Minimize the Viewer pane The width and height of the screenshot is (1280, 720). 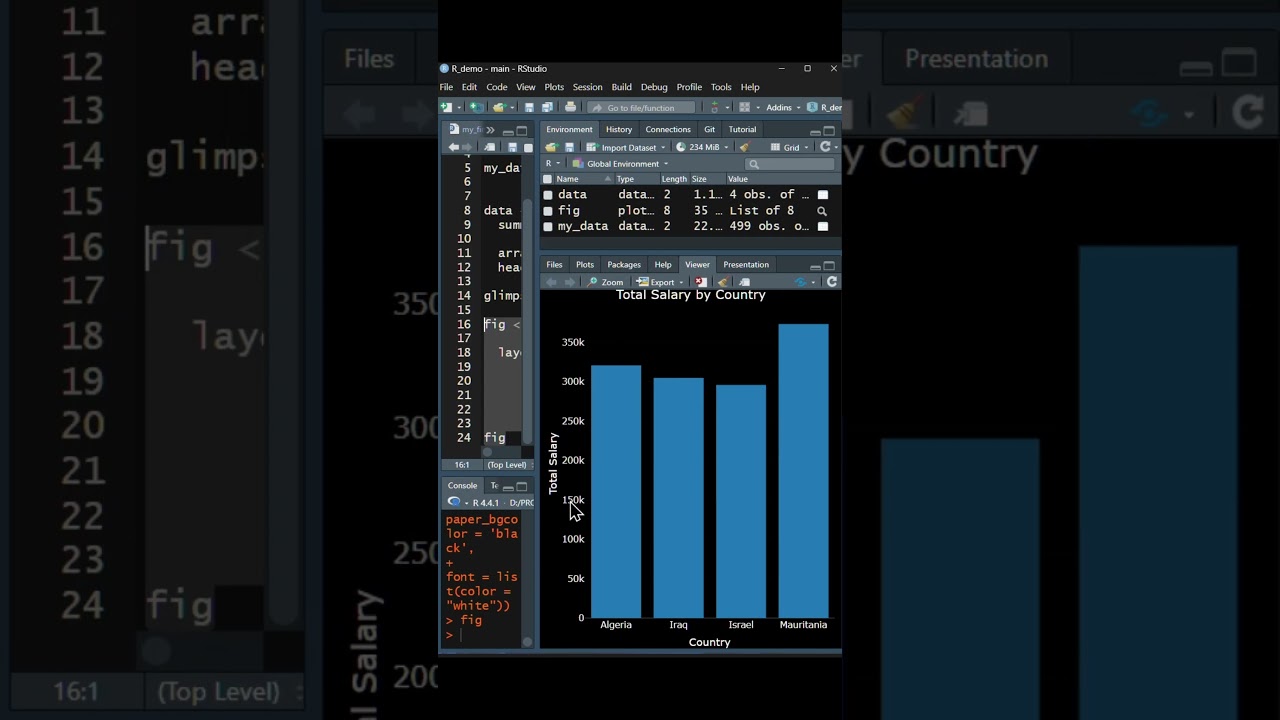pos(815,267)
